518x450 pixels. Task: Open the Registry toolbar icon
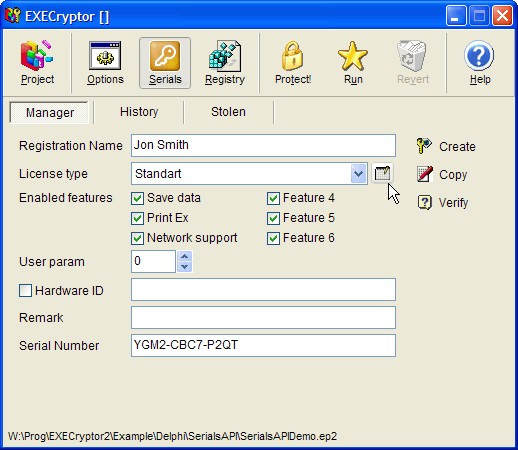tap(225, 56)
